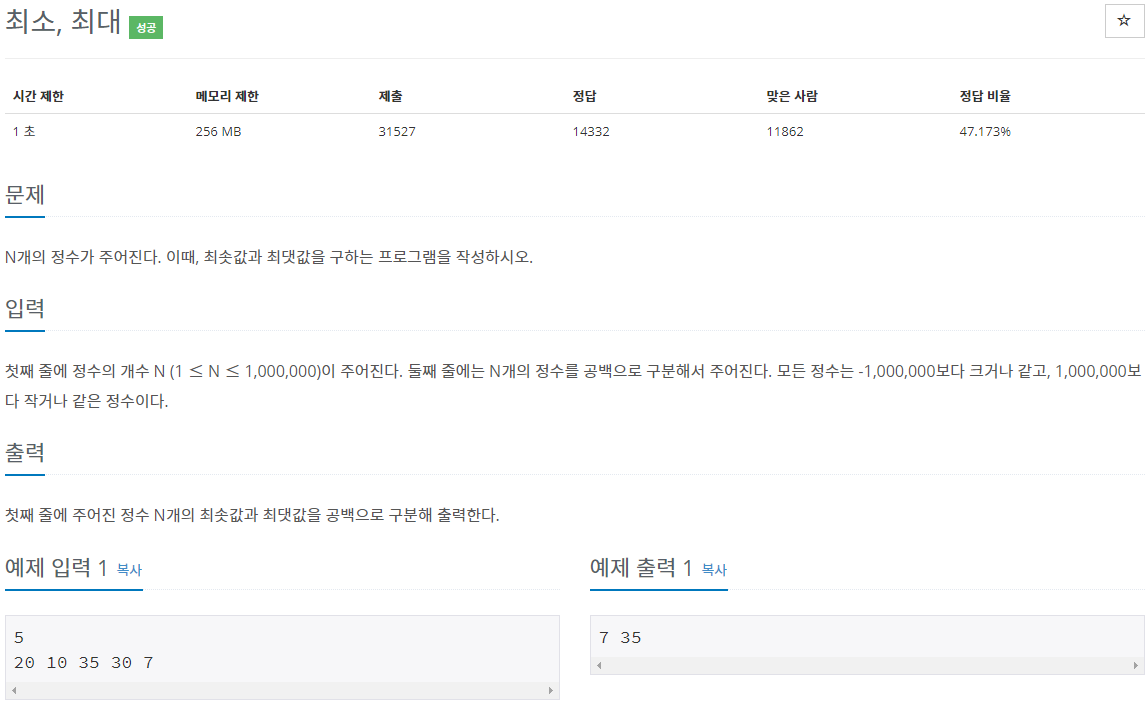Image resolution: width=1145 pixels, height=710 pixels.
Task: Click the 최소, 최대 problem title
Action: [x=63, y=20]
